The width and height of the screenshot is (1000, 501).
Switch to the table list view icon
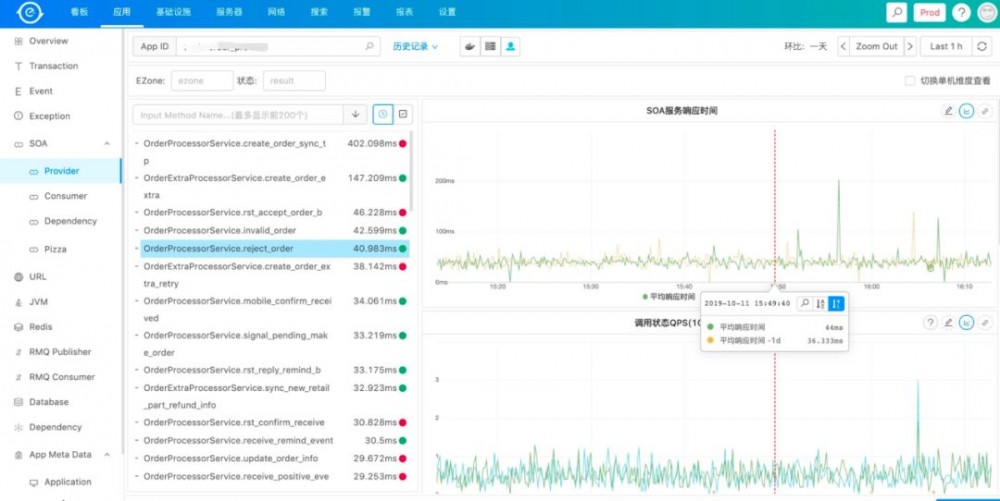click(490, 47)
